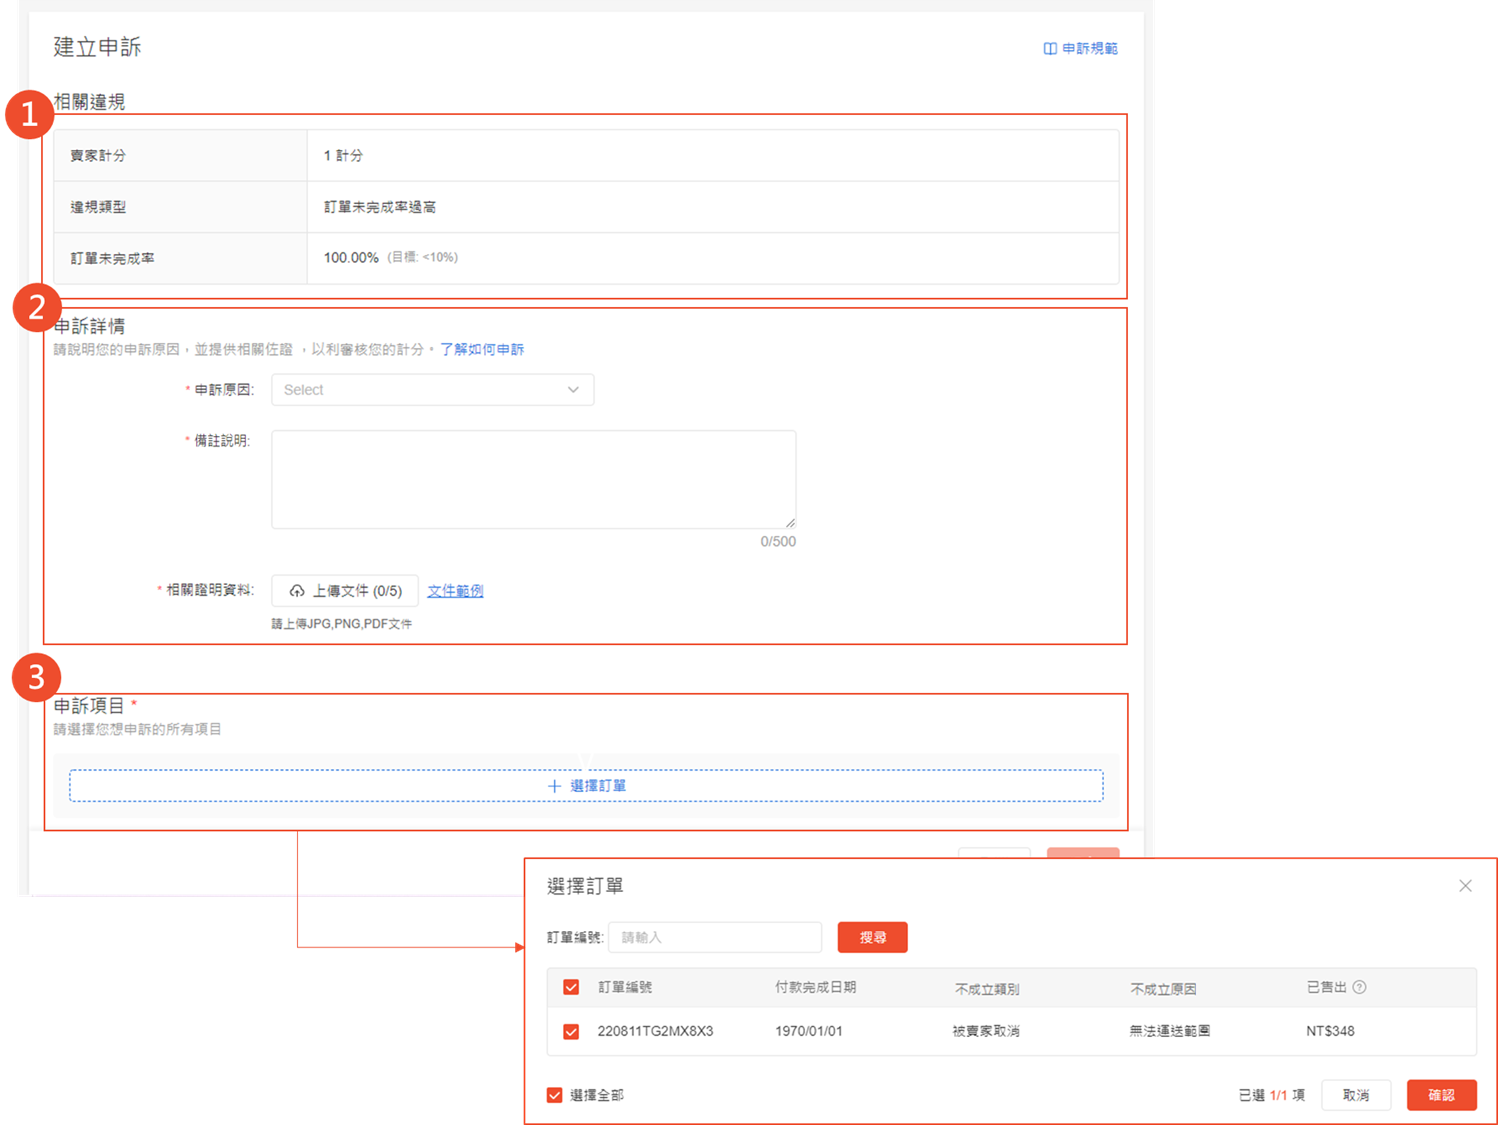Click the upload cloud icon for 相關證明資料

click(298, 590)
